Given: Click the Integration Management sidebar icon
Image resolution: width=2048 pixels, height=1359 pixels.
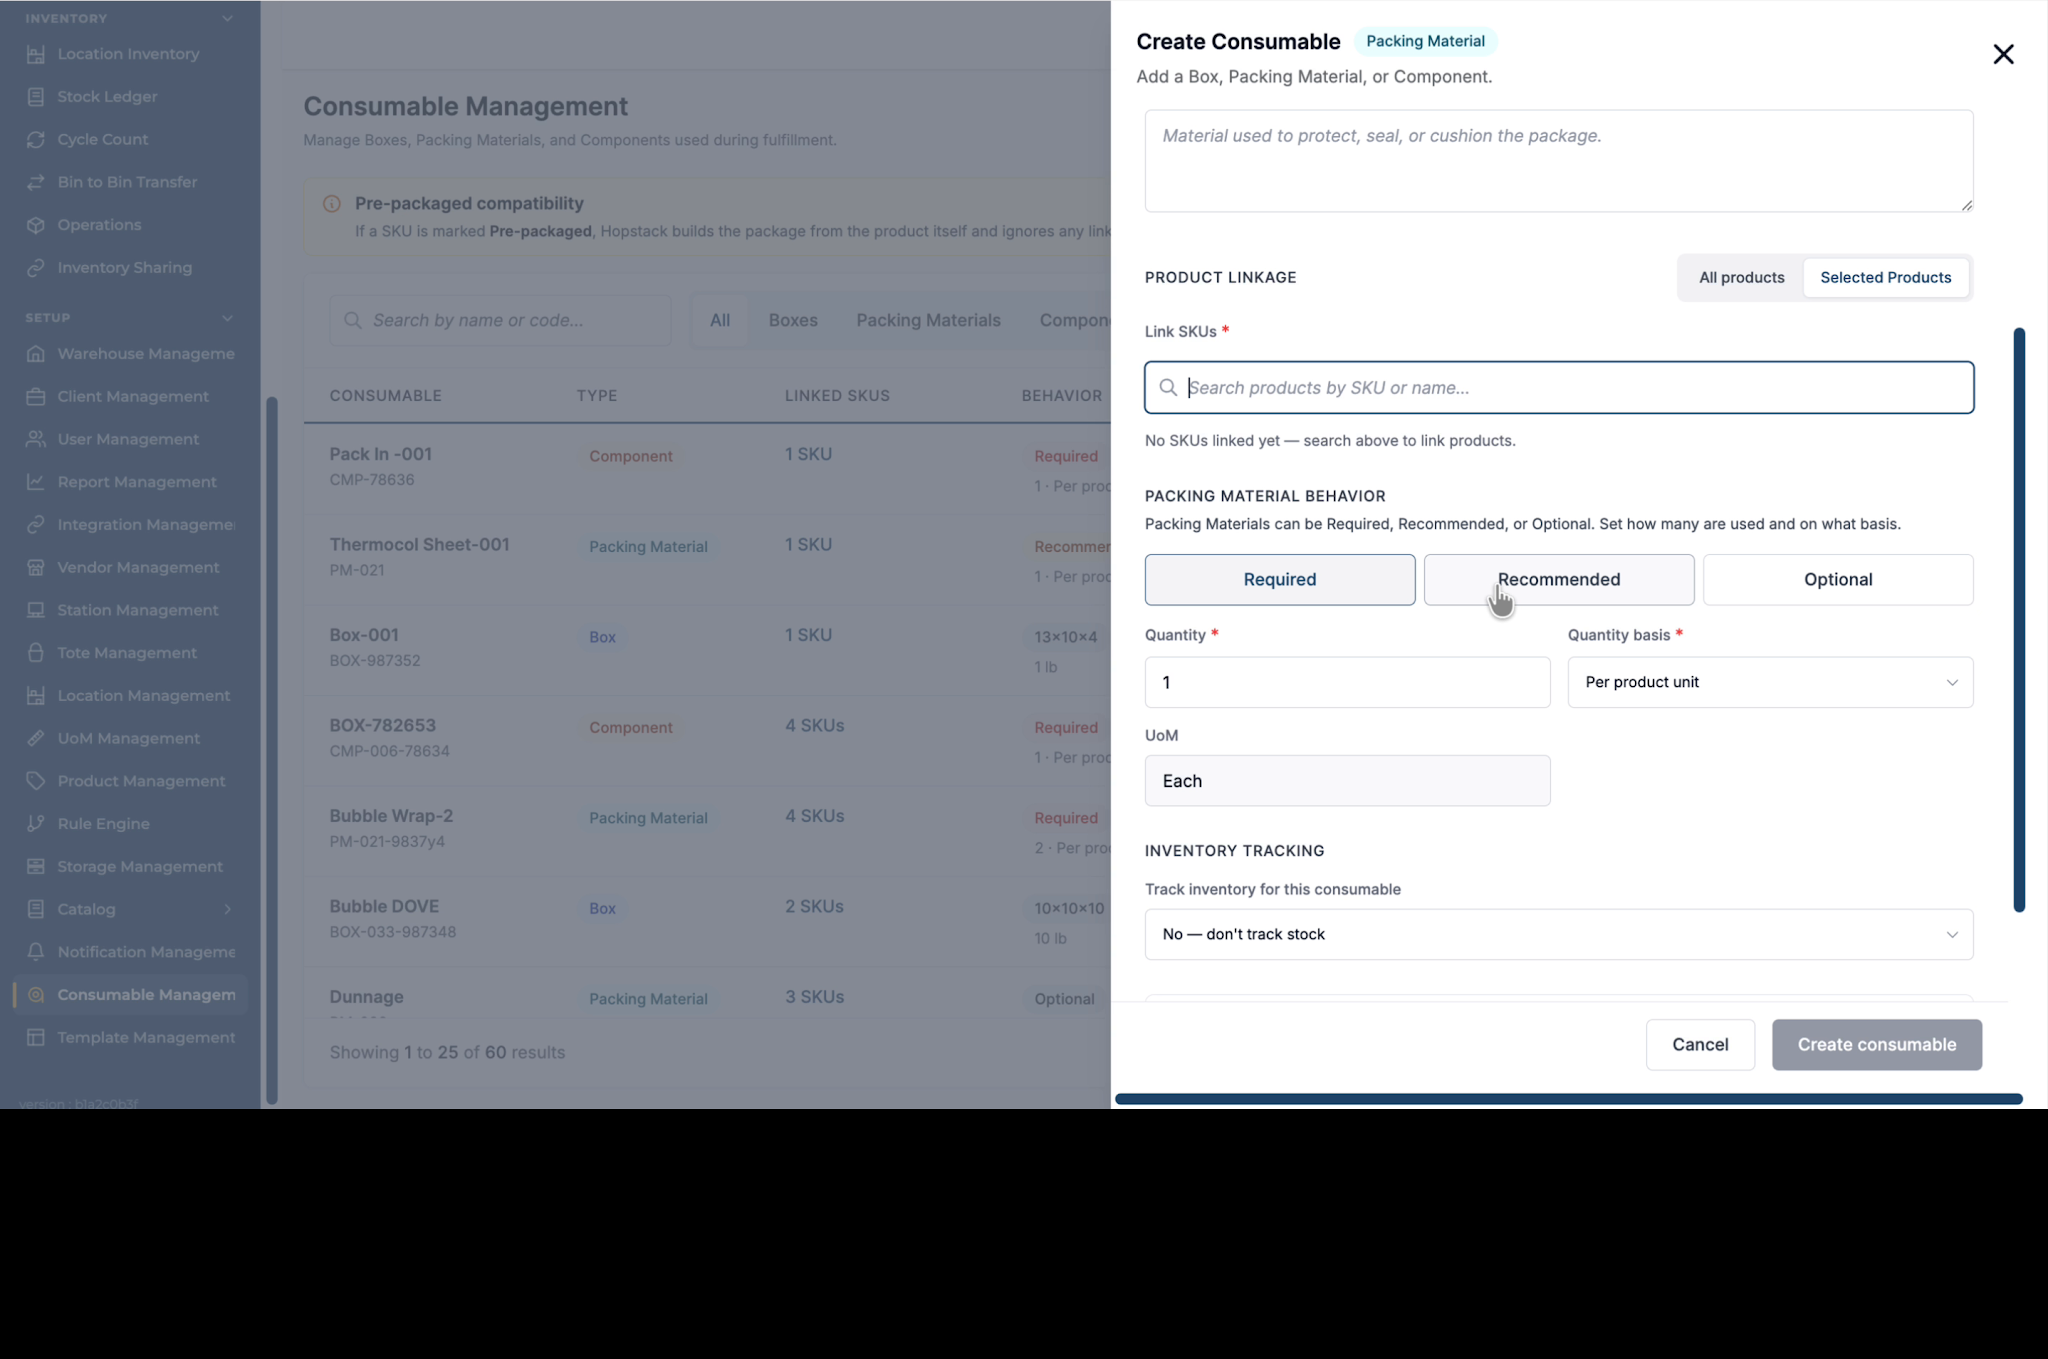Looking at the screenshot, I should [x=36, y=525].
